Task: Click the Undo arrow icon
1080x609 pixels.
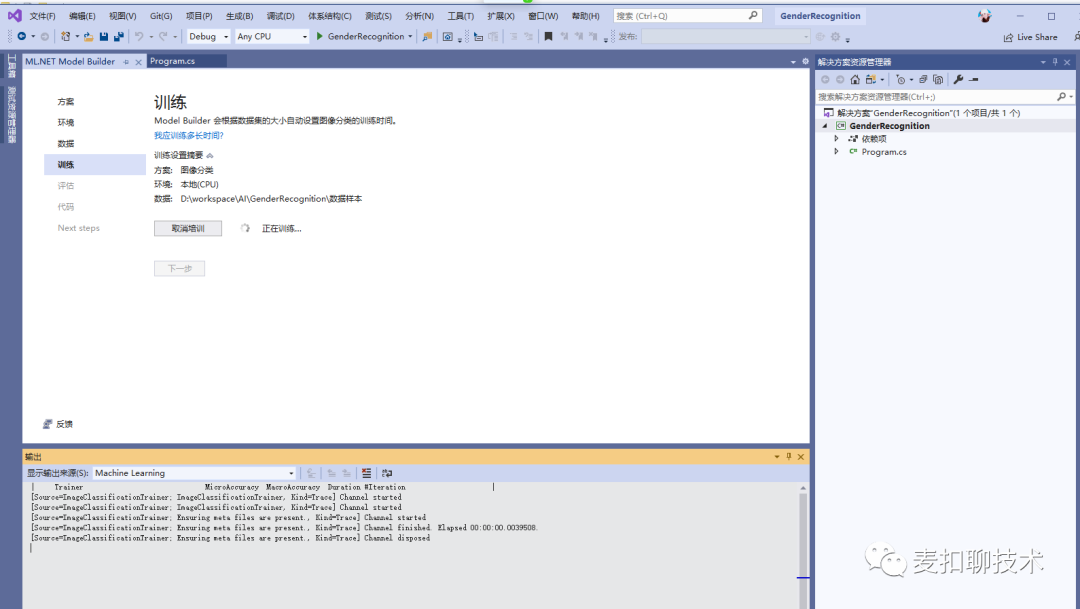Action: pos(139,37)
